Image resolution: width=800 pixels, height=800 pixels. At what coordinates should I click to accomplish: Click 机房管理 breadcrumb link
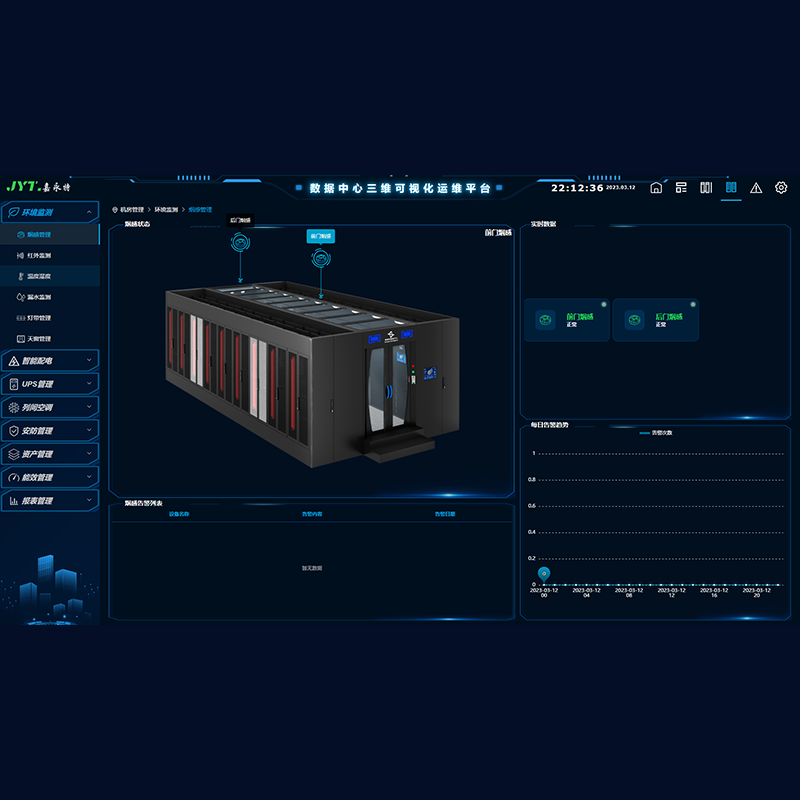(x=132, y=210)
